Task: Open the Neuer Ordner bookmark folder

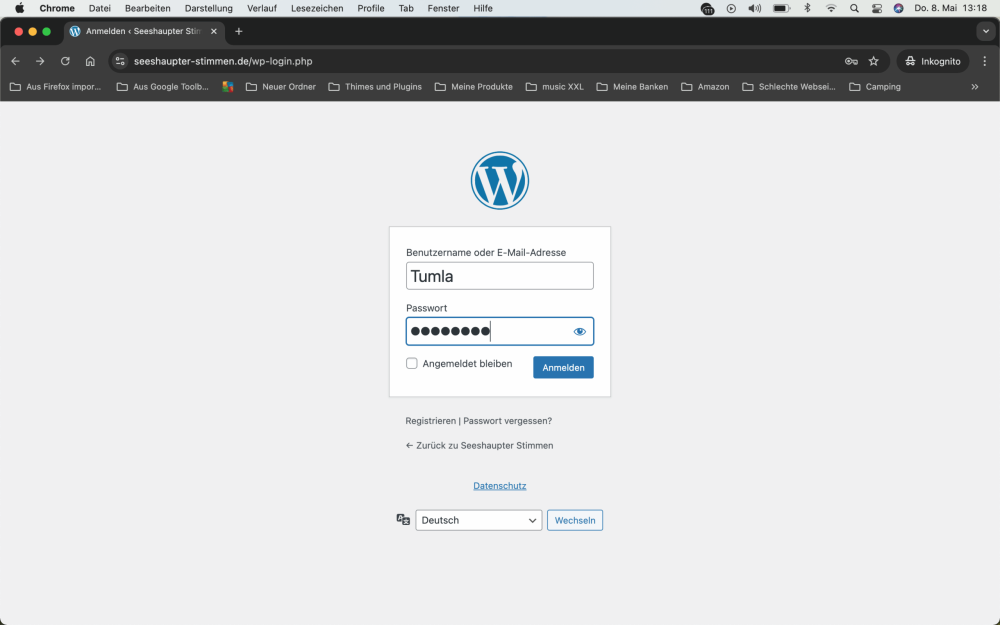Action: pos(281,87)
